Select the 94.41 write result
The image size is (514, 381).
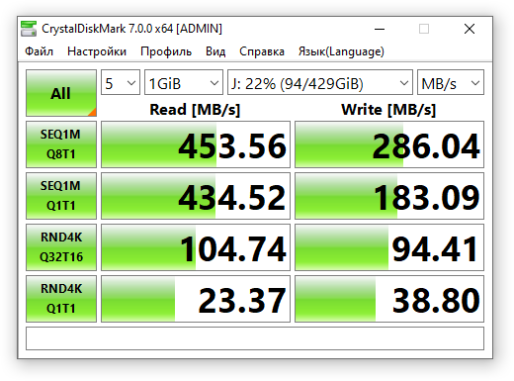pyautogui.click(x=389, y=247)
